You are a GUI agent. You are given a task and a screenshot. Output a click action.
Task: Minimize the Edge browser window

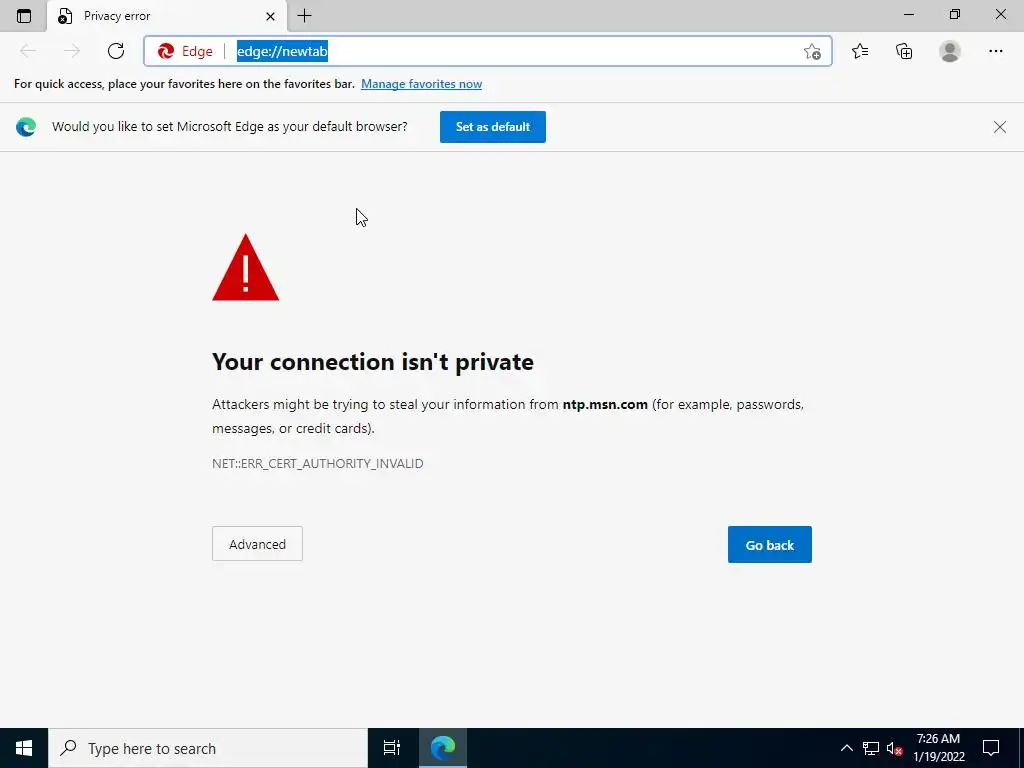click(909, 15)
